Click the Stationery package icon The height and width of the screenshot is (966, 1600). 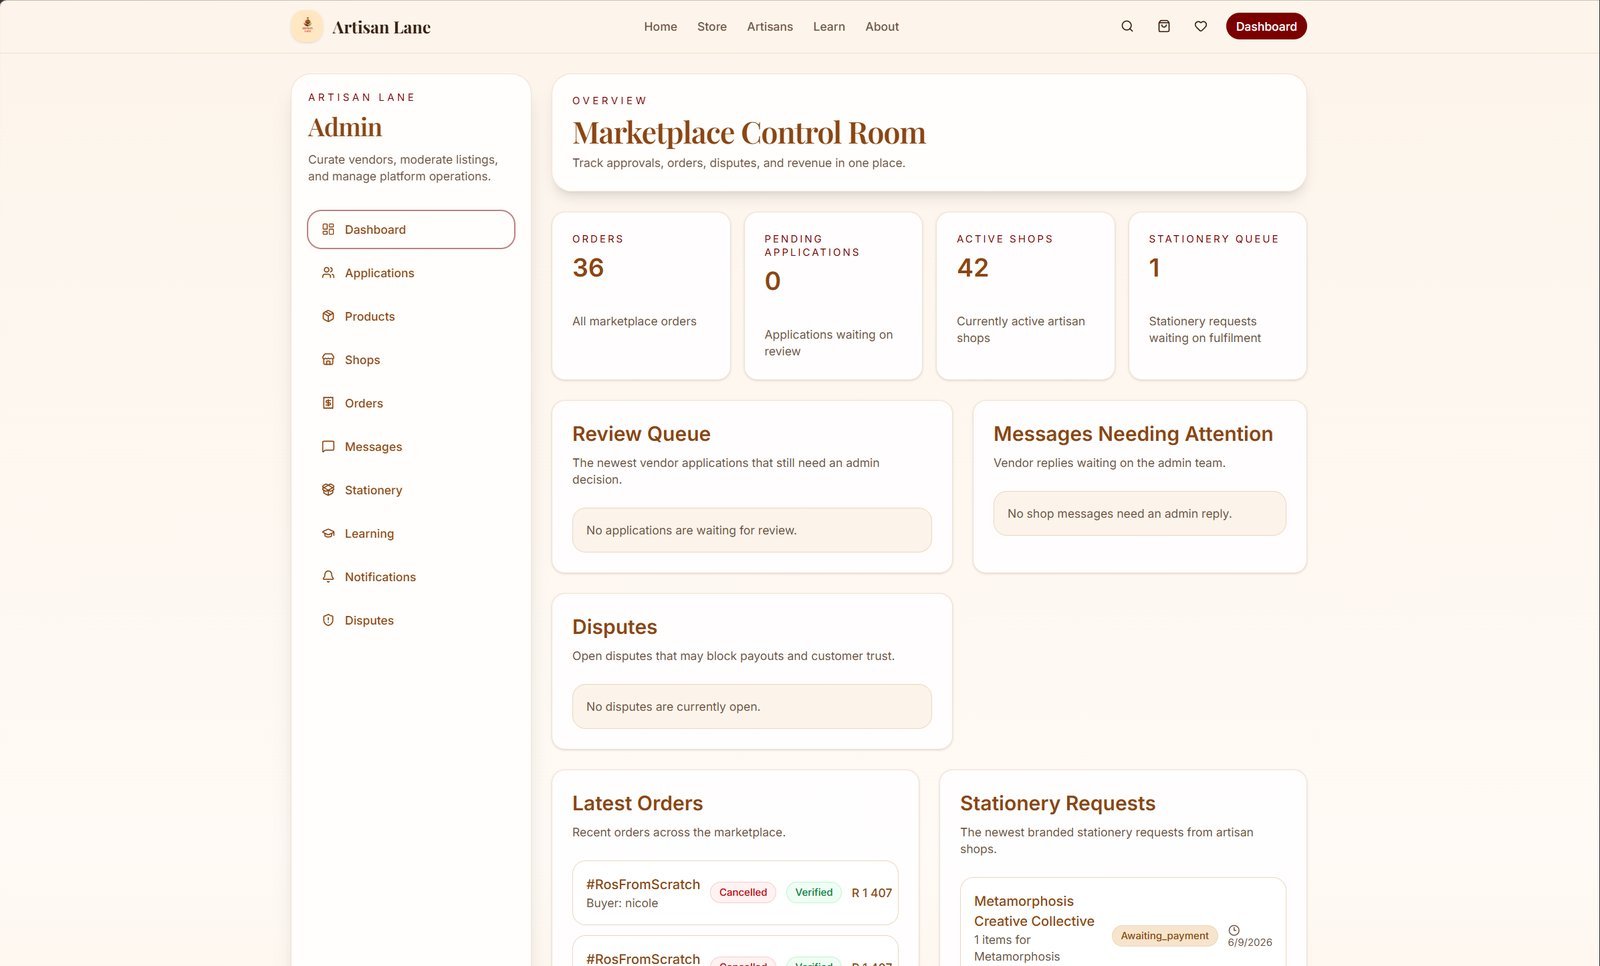coord(328,490)
